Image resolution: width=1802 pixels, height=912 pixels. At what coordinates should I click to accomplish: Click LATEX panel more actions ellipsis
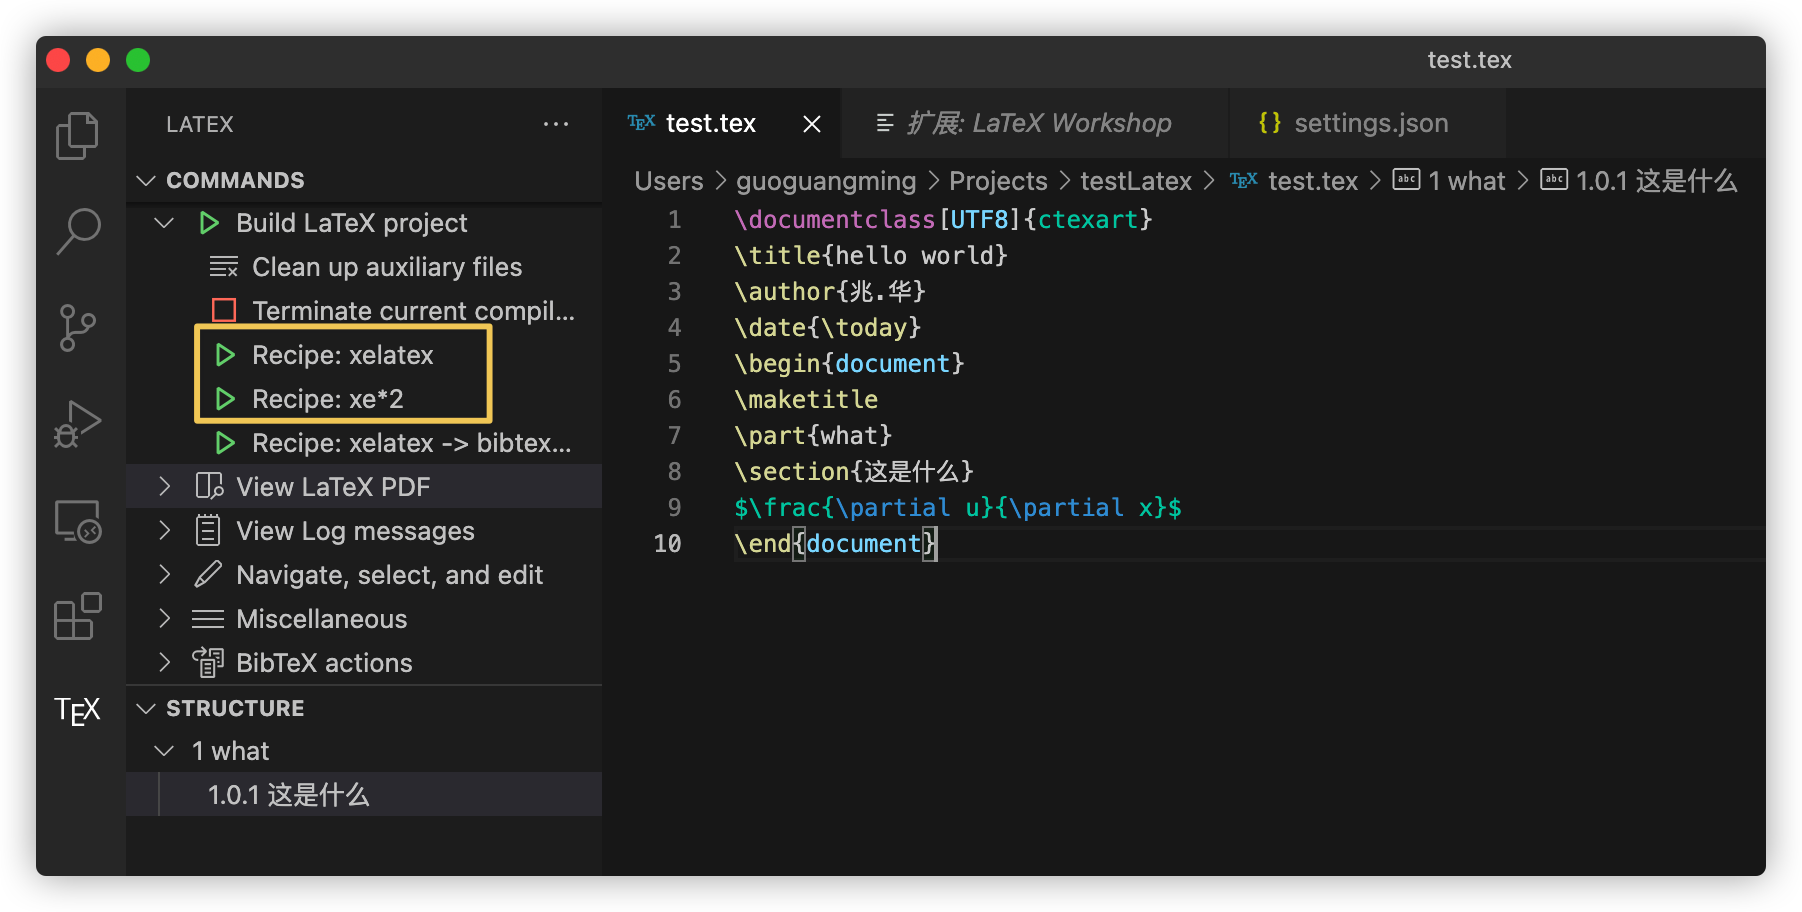pyautogui.click(x=556, y=124)
